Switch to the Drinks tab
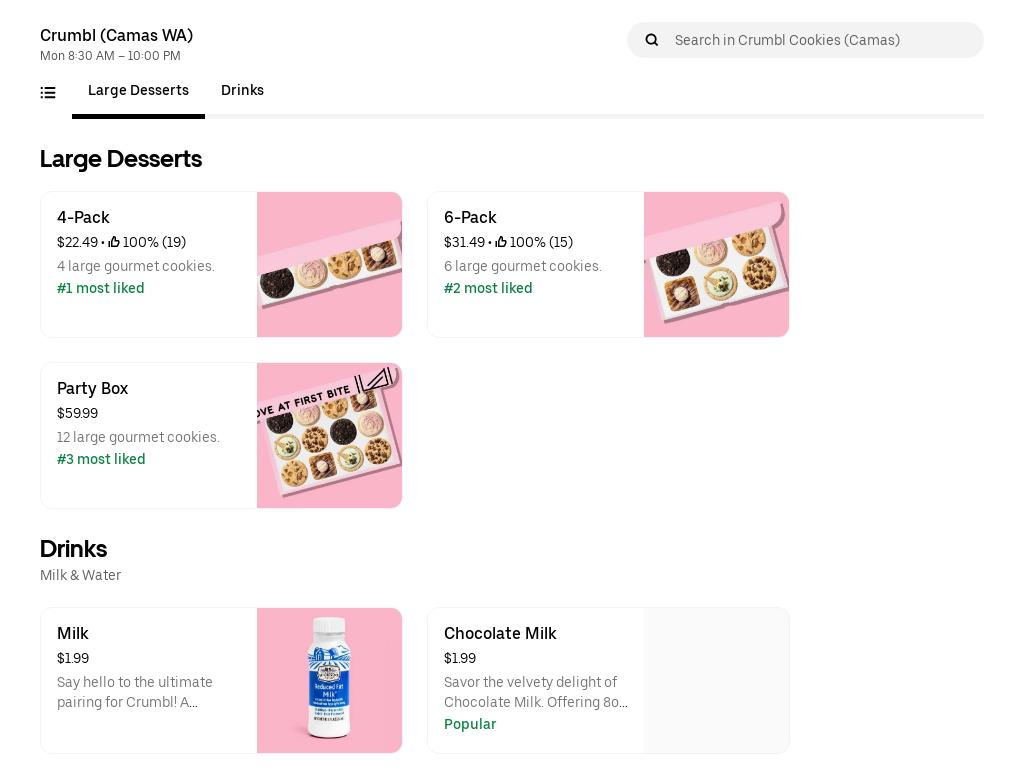 click(242, 91)
